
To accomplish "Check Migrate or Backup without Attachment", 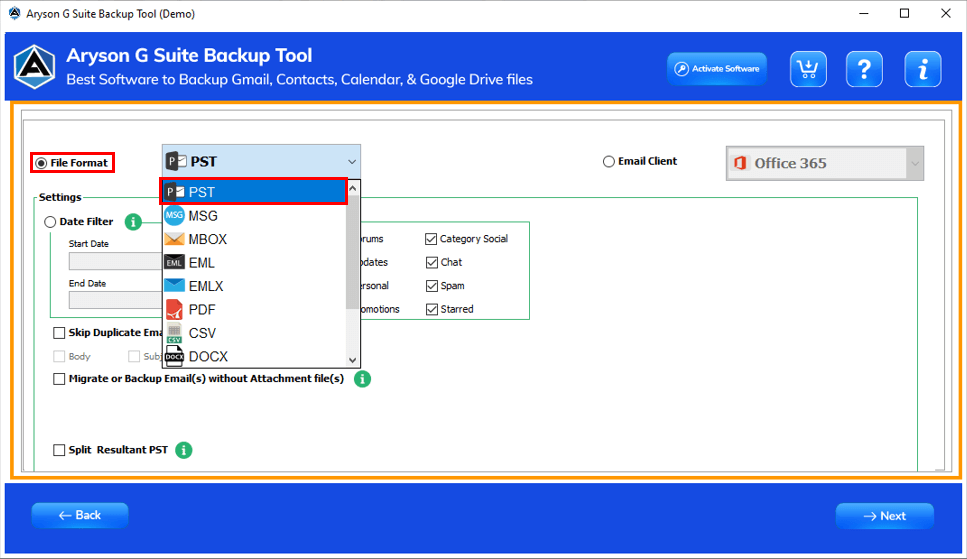I will pyautogui.click(x=59, y=379).
